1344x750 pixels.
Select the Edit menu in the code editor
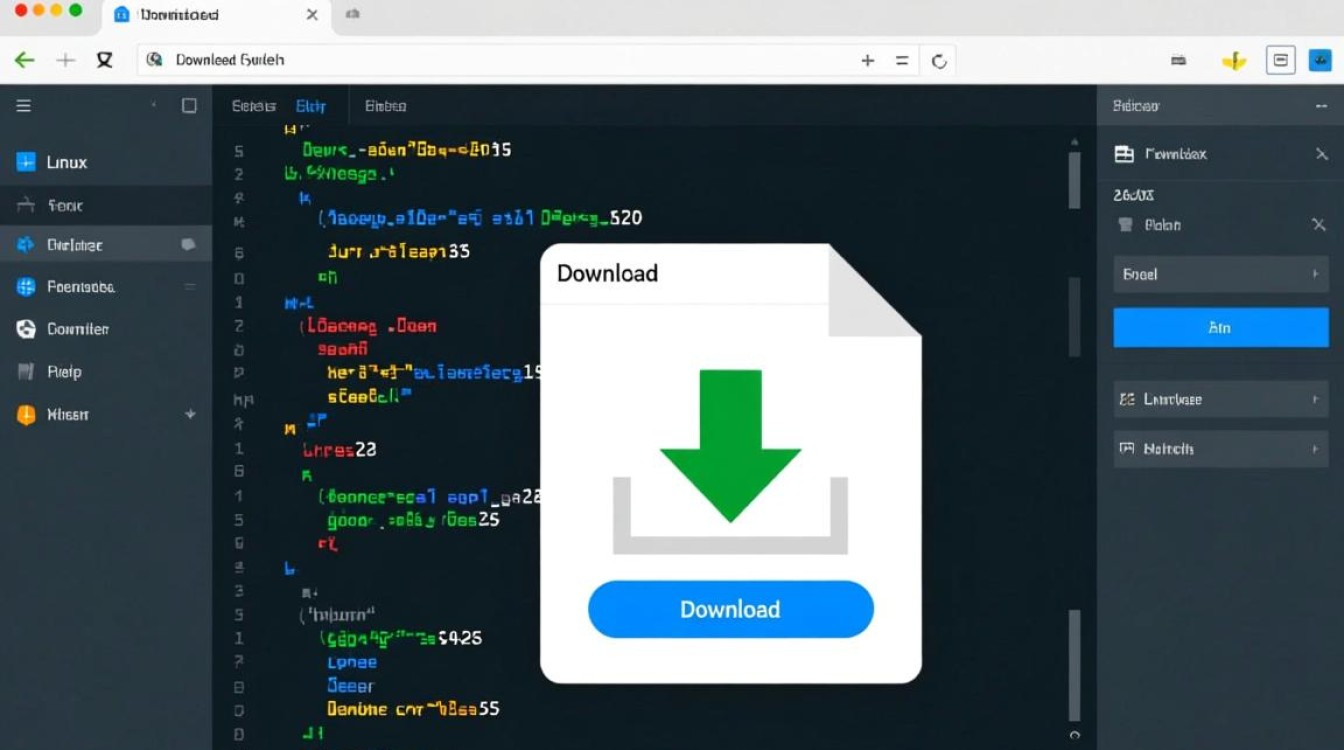[x=311, y=106]
